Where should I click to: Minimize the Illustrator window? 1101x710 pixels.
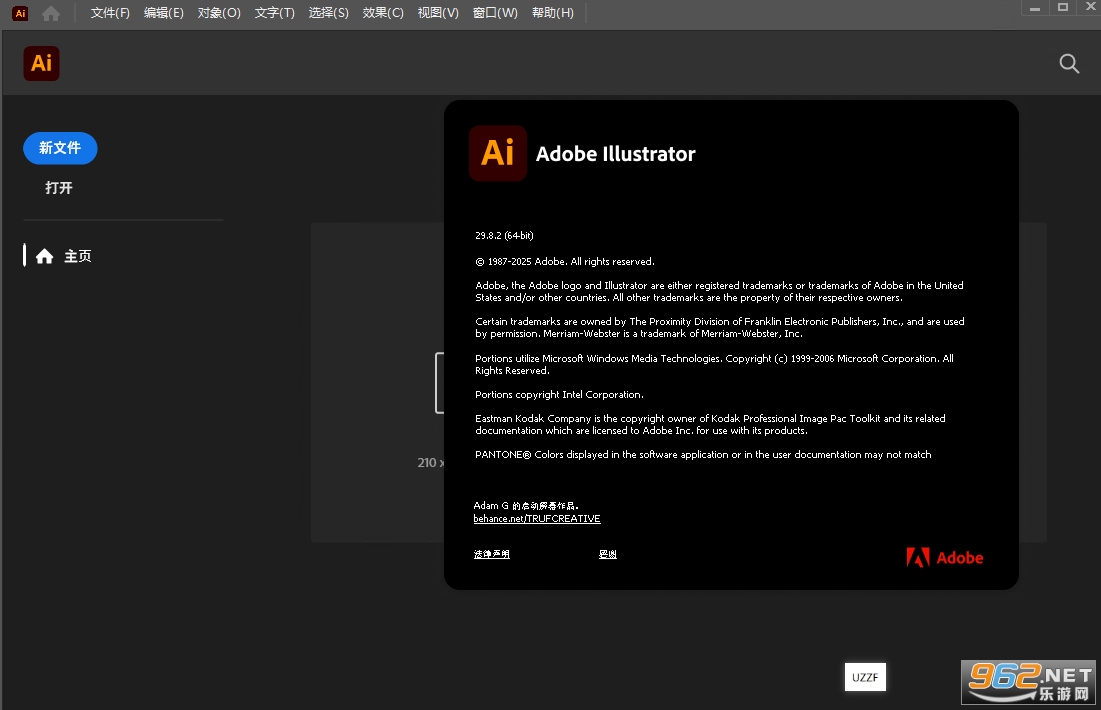coord(1034,8)
